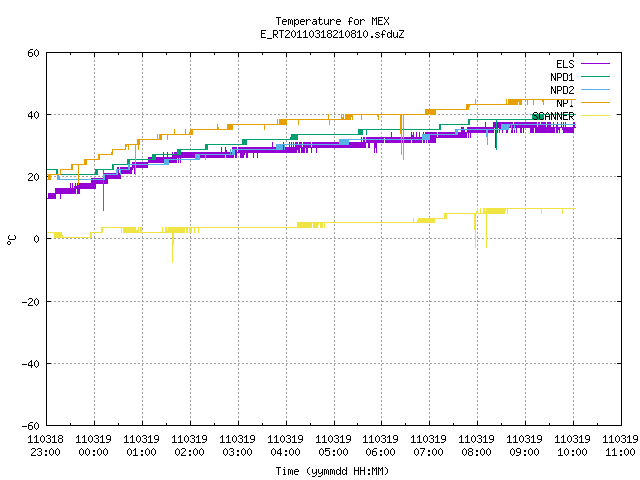Viewport: 640px width, 480px height.
Task: Click the ELS legend label
Action: pos(565,64)
